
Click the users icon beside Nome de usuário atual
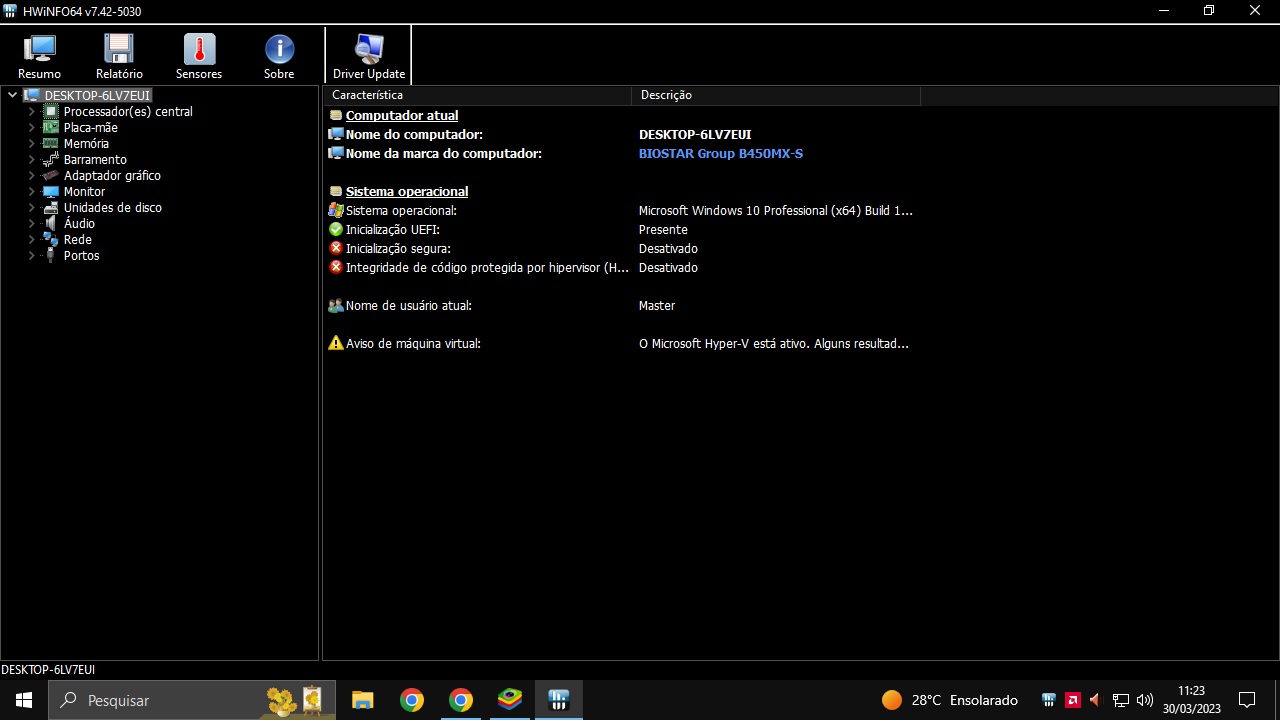click(336, 306)
